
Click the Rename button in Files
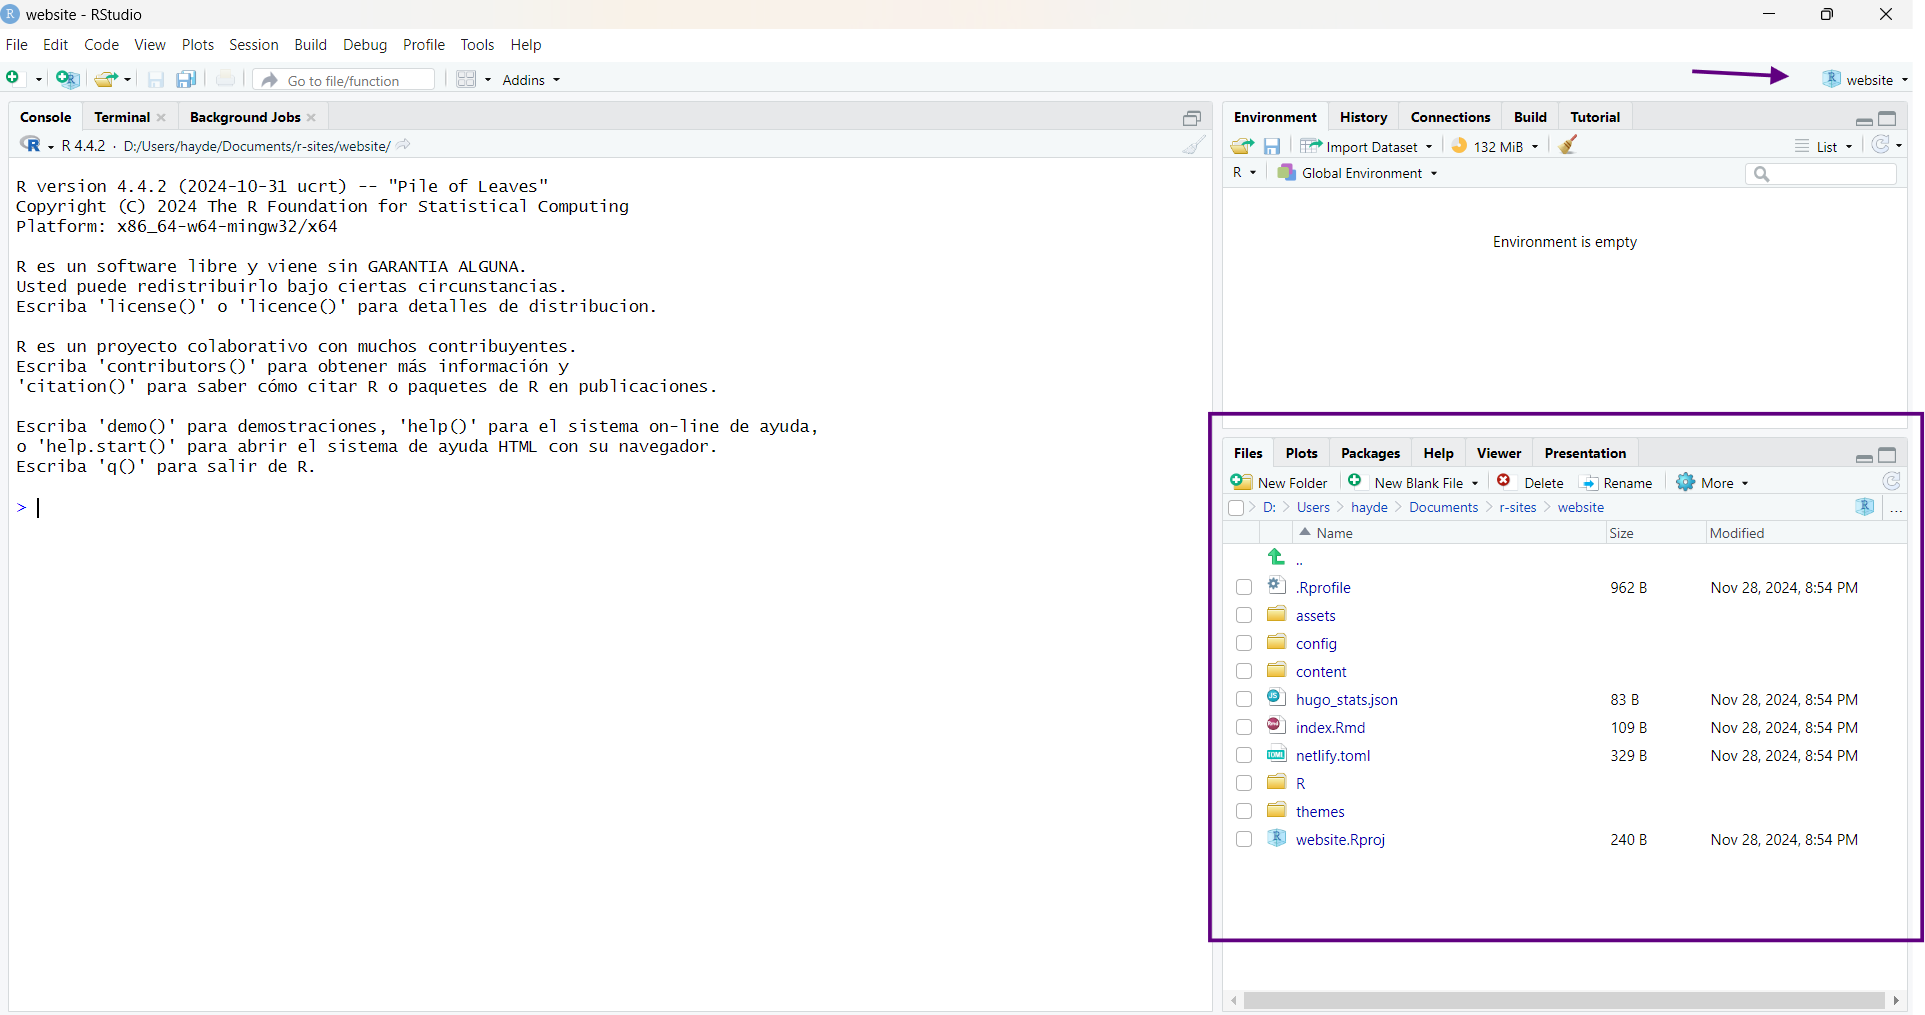[x=1616, y=483]
